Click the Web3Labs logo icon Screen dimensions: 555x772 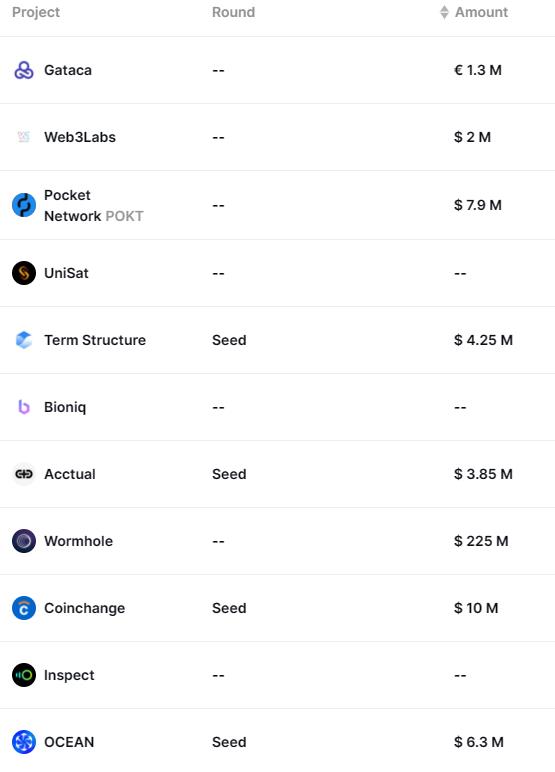(x=24, y=137)
